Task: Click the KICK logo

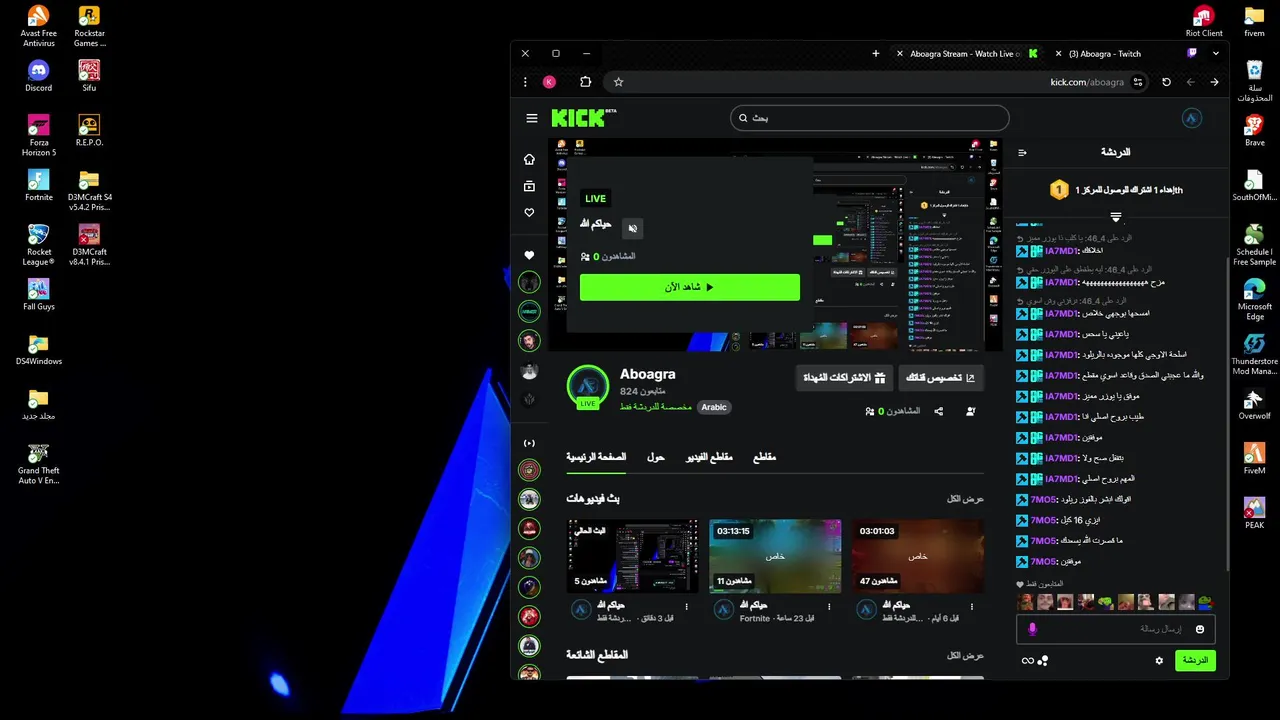Action: coord(583,118)
